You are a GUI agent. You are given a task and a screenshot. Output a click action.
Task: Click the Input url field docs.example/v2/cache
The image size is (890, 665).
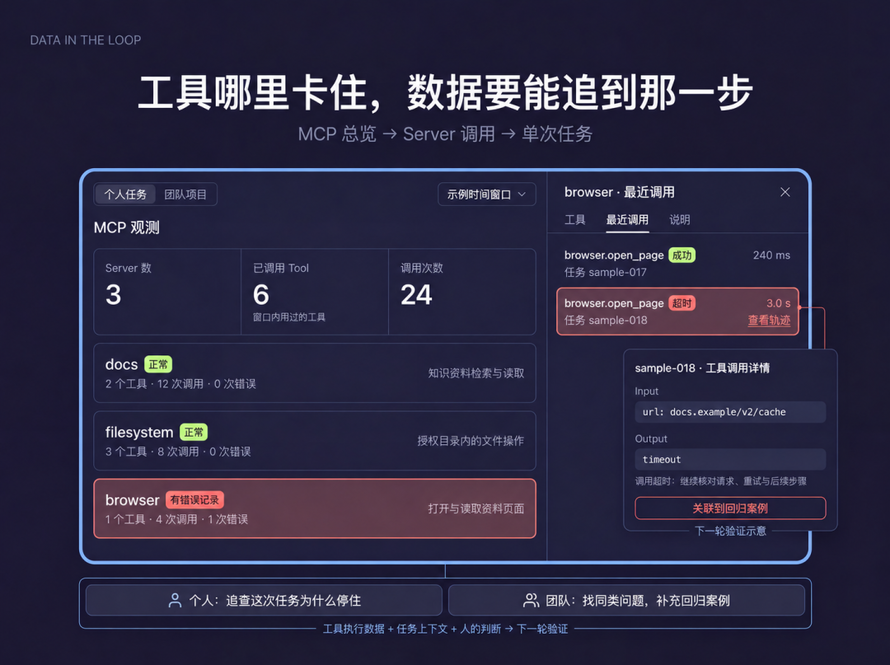tap(730, 412)
